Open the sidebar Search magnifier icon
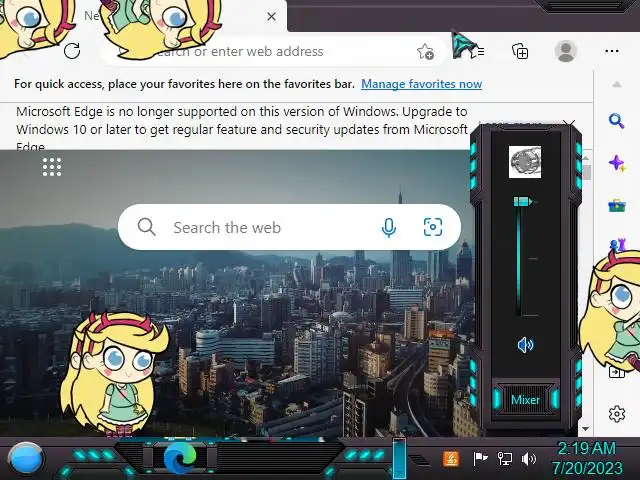640x480 pixels. [616, 121]
